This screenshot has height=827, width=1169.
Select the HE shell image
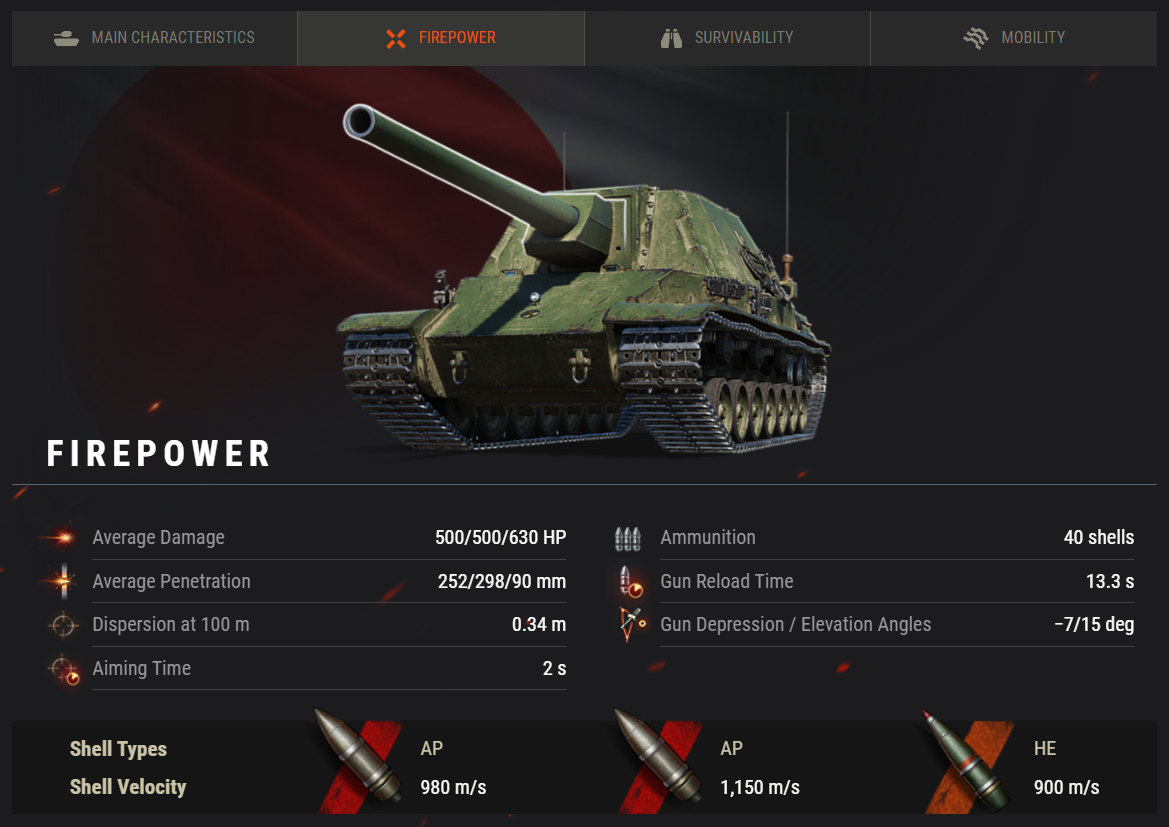pos(968,761)
